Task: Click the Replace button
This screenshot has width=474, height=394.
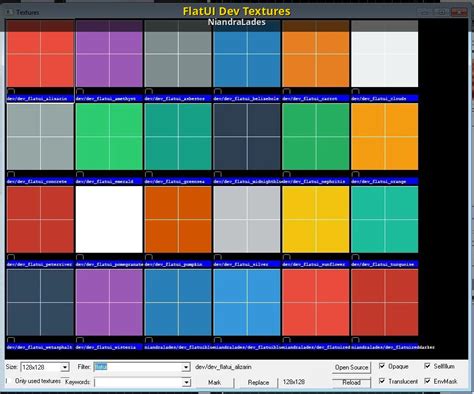Action: tap(258, 382)
